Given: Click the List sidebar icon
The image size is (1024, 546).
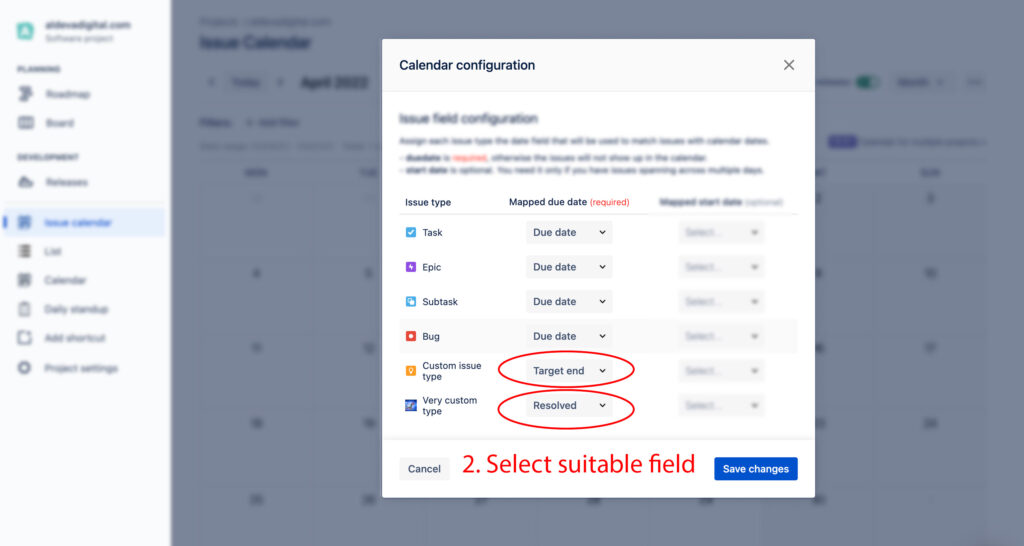Looking at the screenshot, I should [x=25, y=251].
